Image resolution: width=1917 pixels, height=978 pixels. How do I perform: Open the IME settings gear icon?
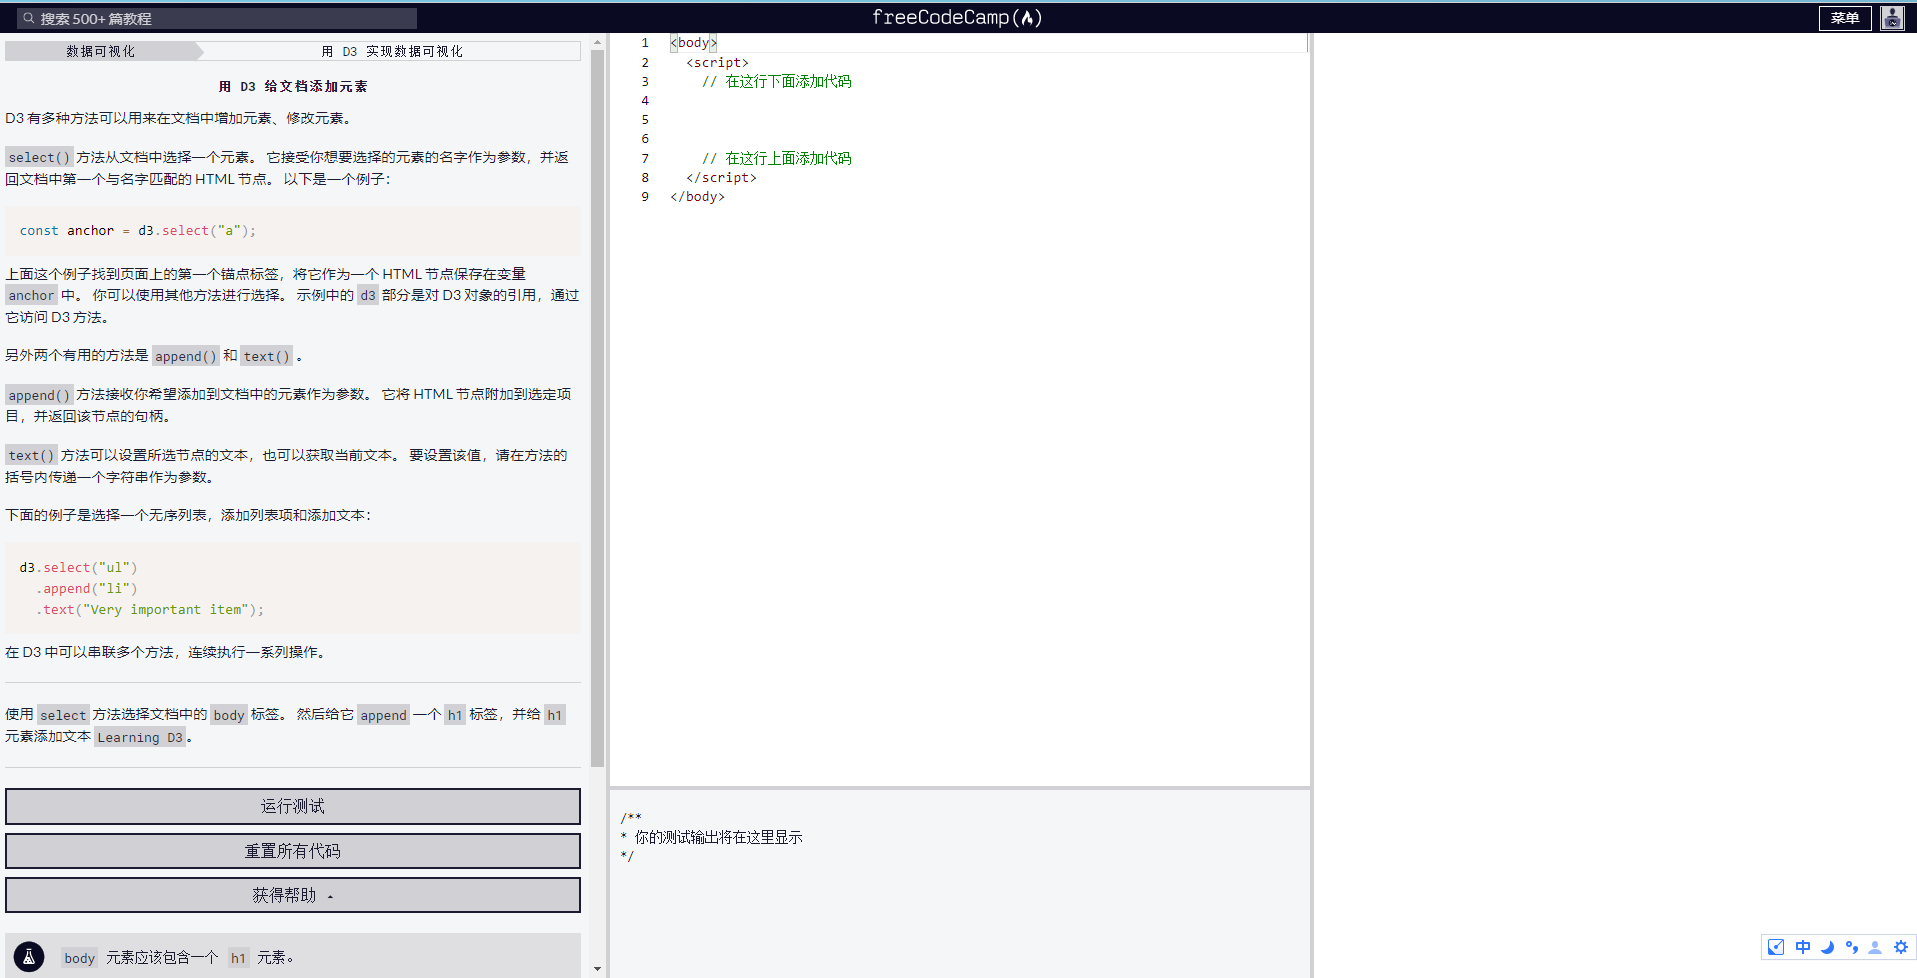(1901, 947)
